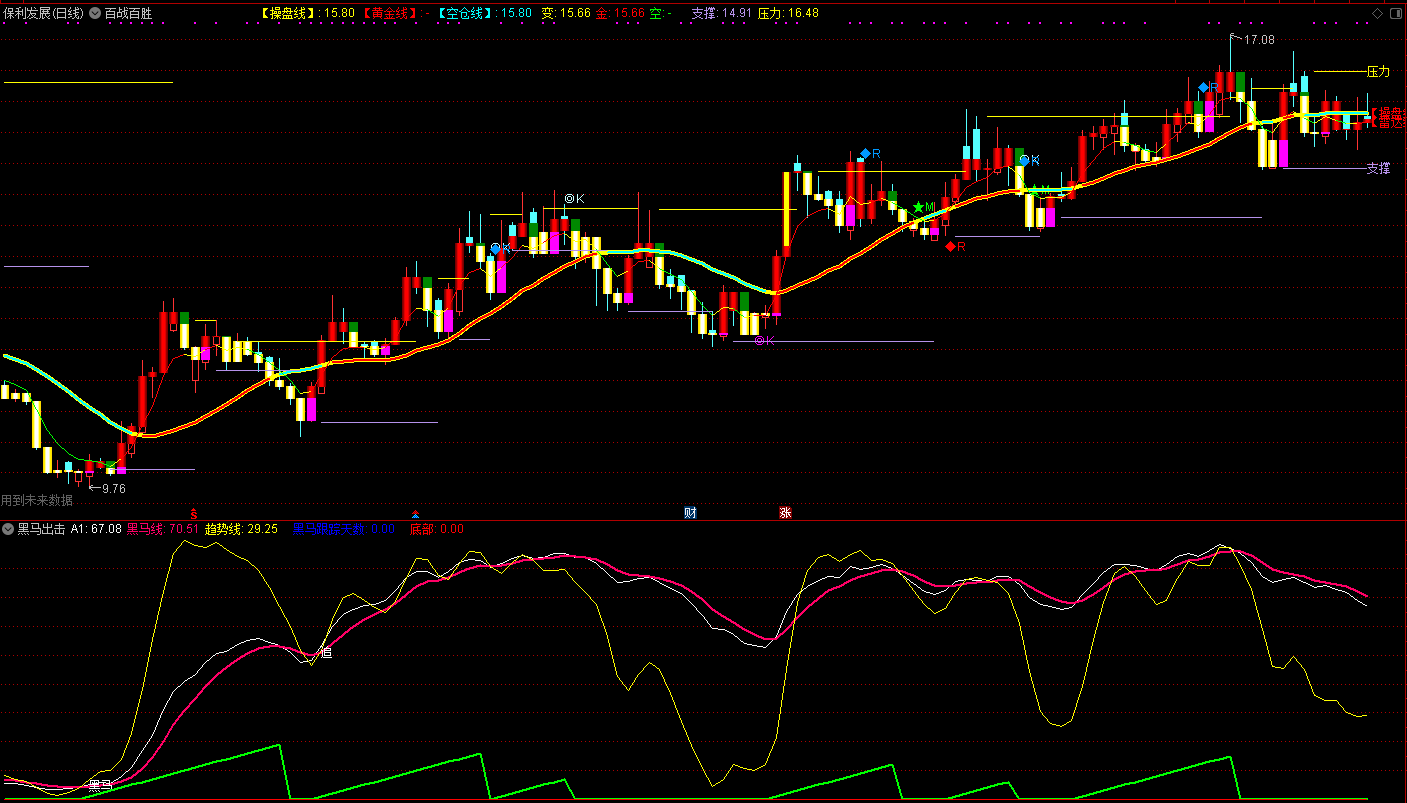Click the 黑马出击 indicator title
1407x803 pixels.
(x=41, y=529)
